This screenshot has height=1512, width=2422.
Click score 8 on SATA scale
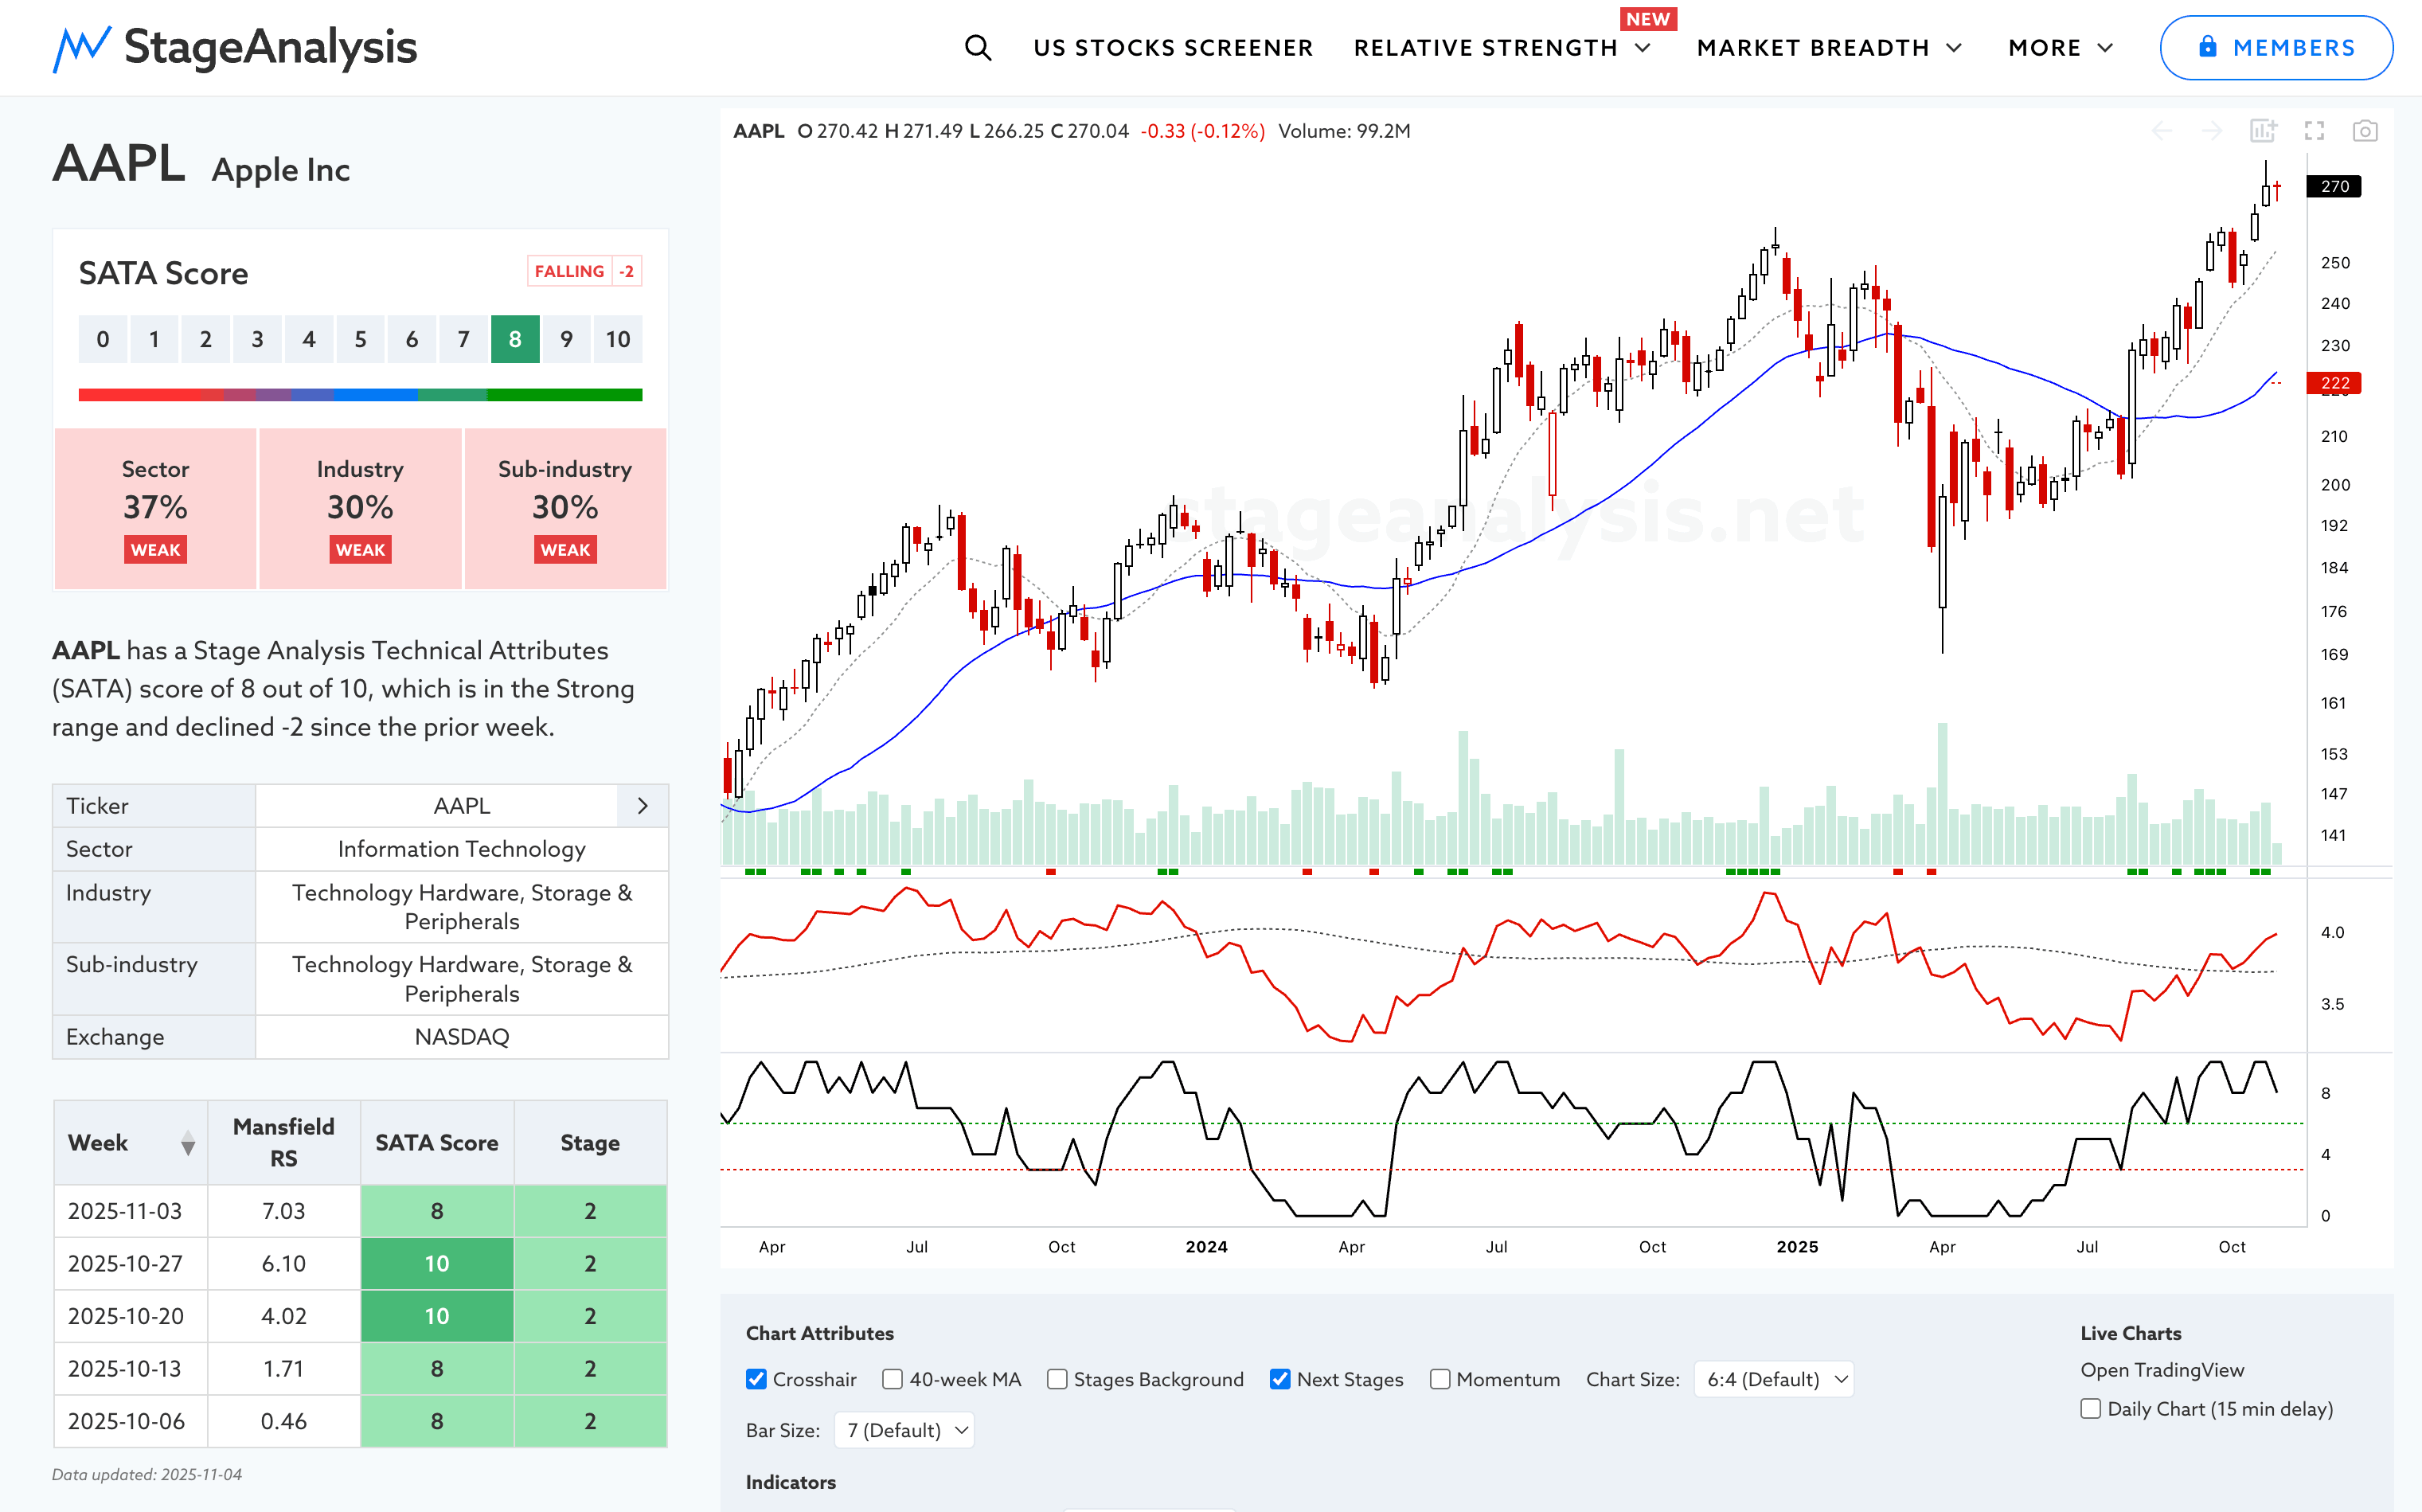515,339
